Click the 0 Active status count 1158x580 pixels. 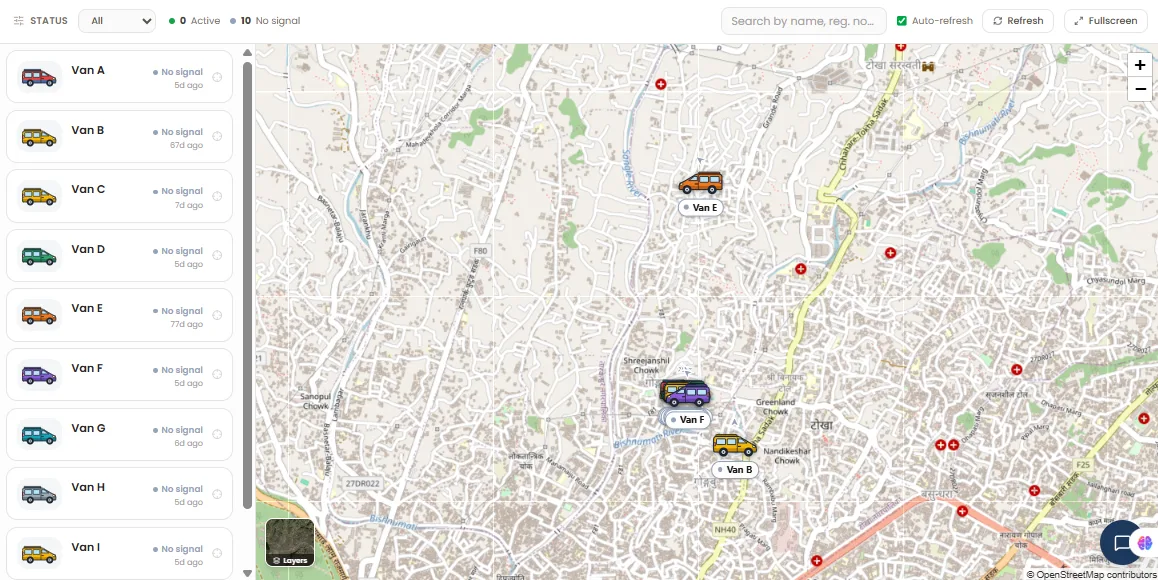(195, 21)
